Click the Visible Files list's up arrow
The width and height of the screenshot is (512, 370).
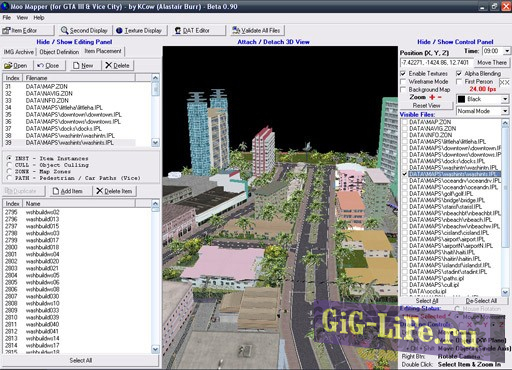pos(505,123)
